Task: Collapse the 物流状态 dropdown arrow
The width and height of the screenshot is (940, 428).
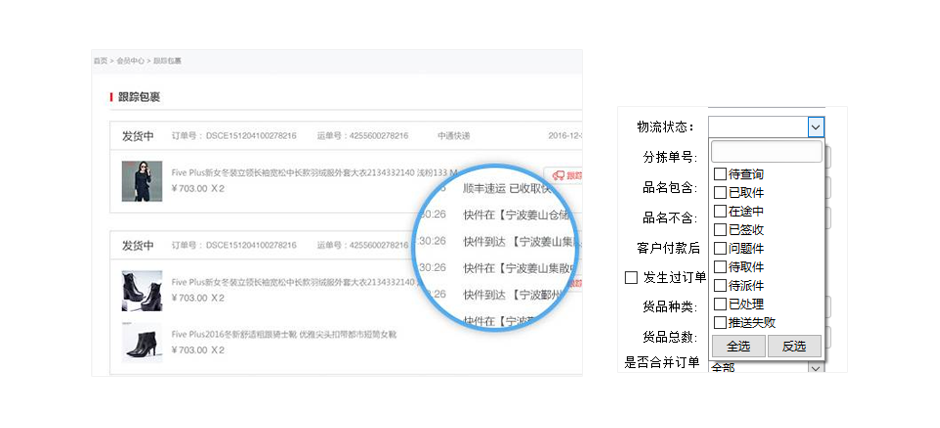Action: coord(816,127)
